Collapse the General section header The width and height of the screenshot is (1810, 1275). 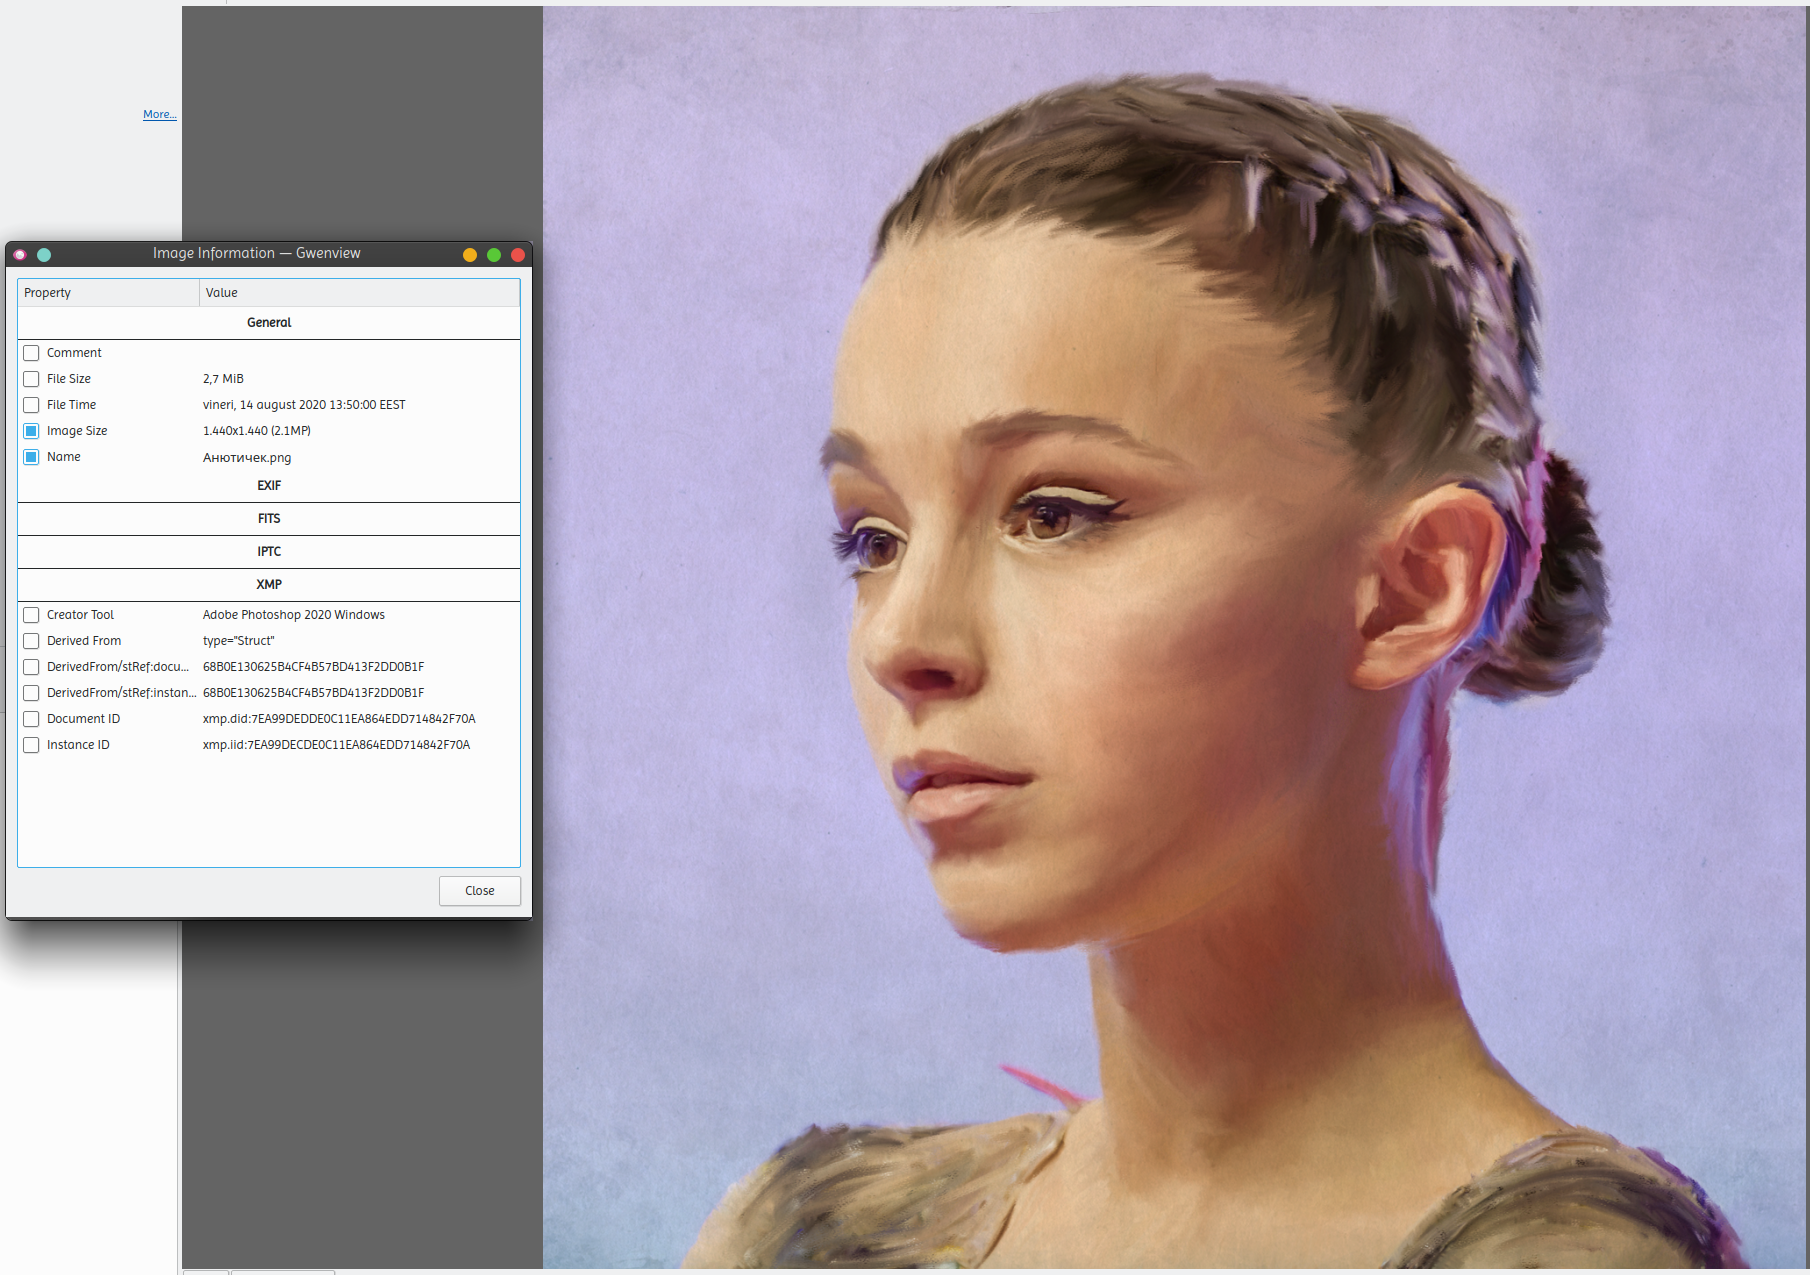click(x=269, y=323)
